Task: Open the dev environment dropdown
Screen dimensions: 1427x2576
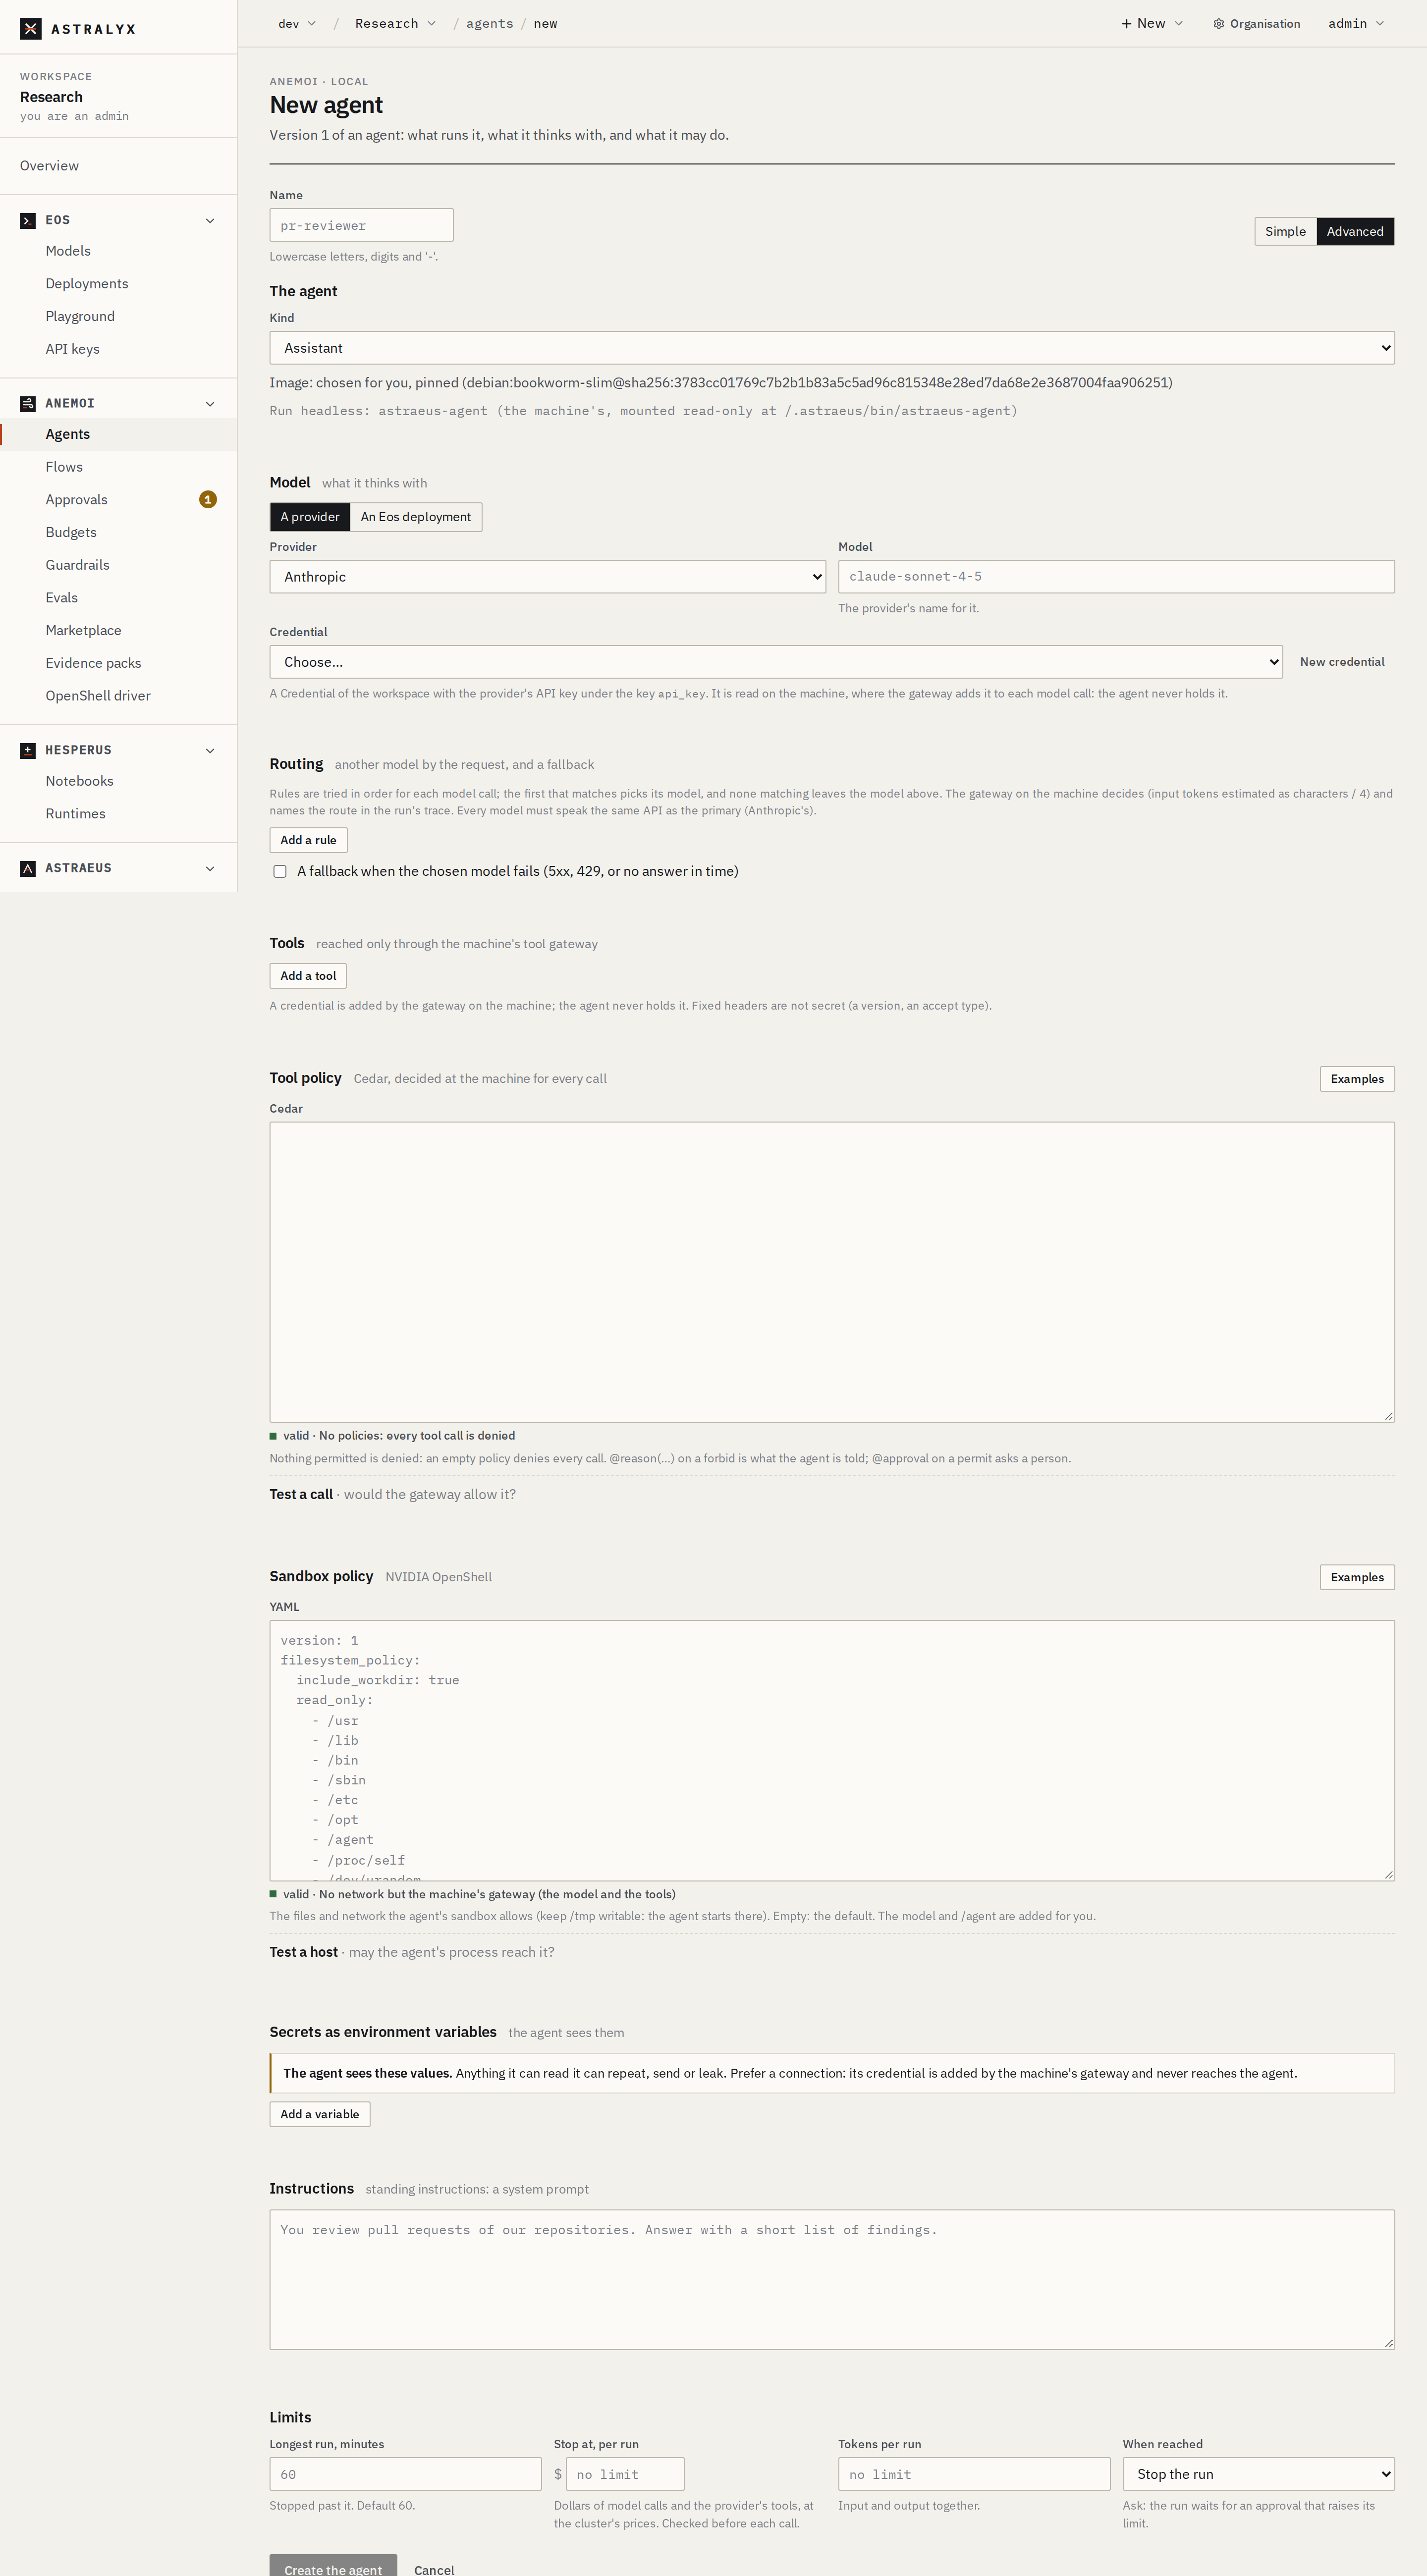Action: (x=297, y=24)
